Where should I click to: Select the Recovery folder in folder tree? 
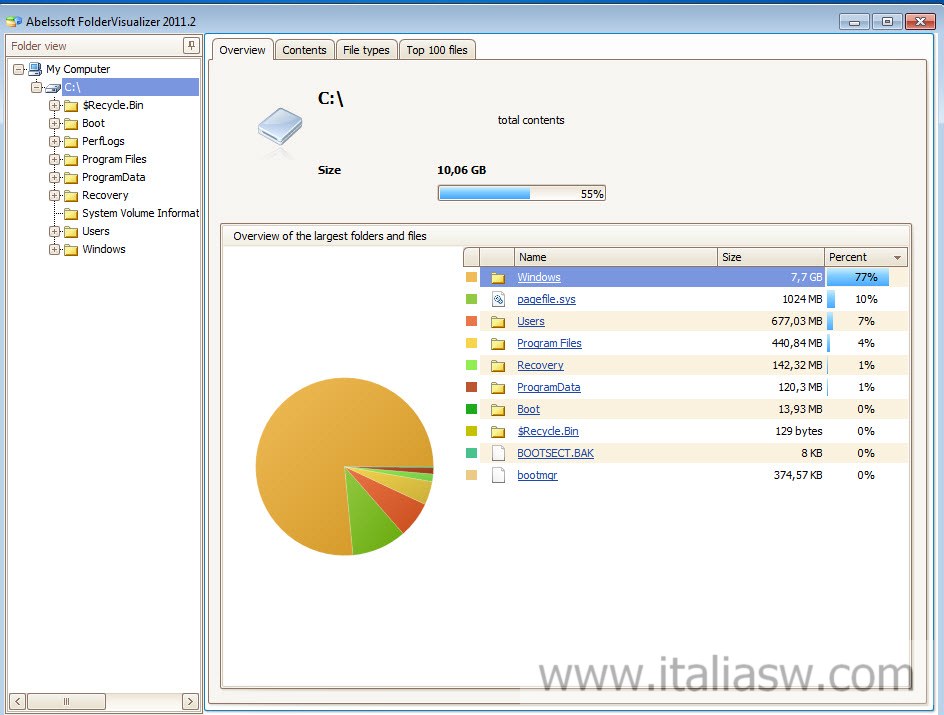pyautogui.click(x=105, y=196)
